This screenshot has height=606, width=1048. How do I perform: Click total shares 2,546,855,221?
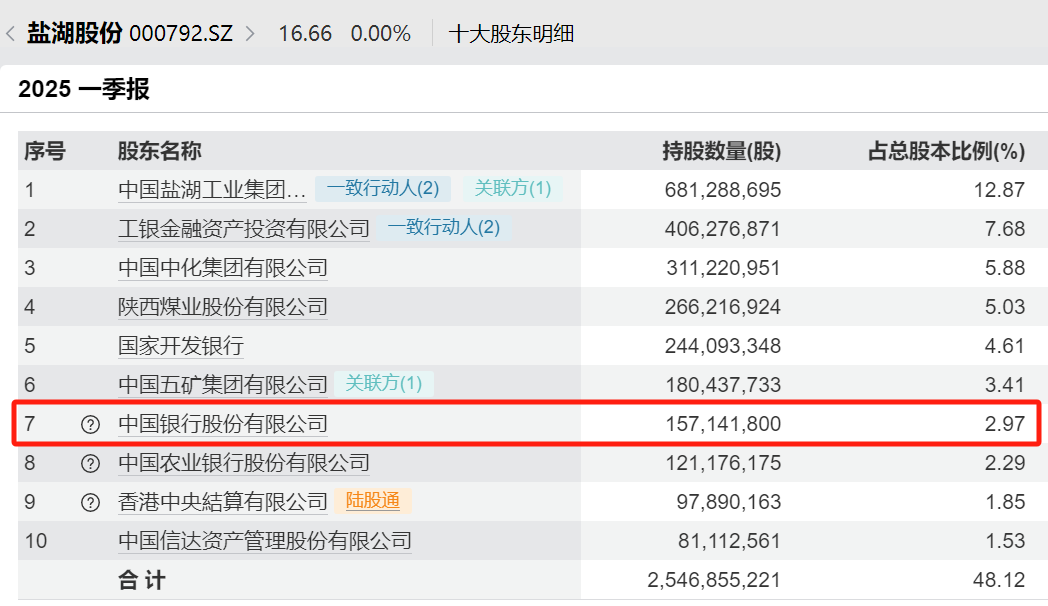pyautogui.click(x=714, y=580)
